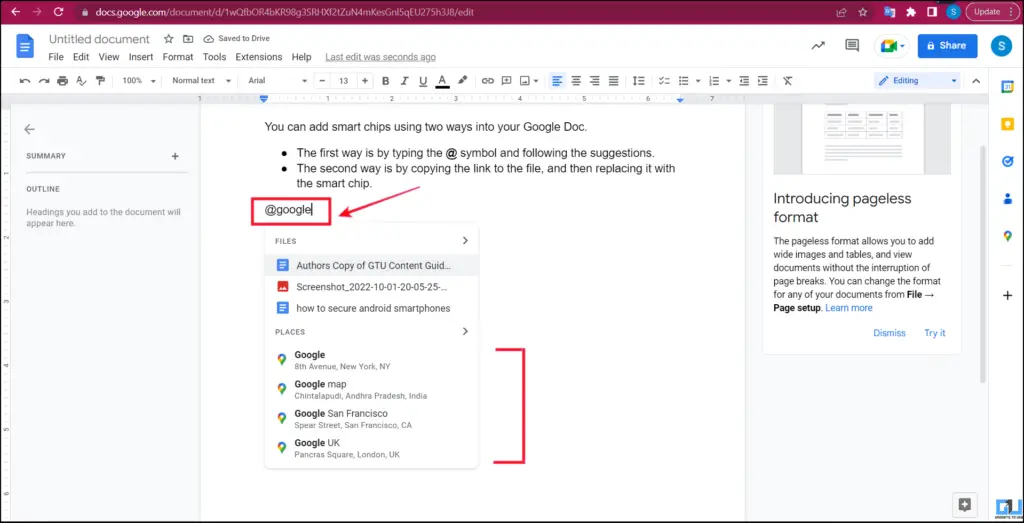Open the Editing mode dropdown

point(917,81)
